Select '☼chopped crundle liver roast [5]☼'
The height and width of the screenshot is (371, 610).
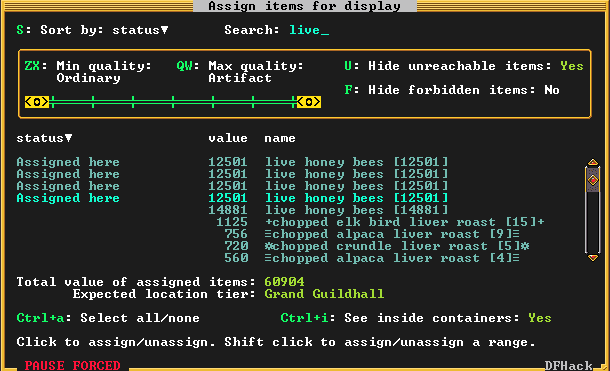[x=396, y=246]
